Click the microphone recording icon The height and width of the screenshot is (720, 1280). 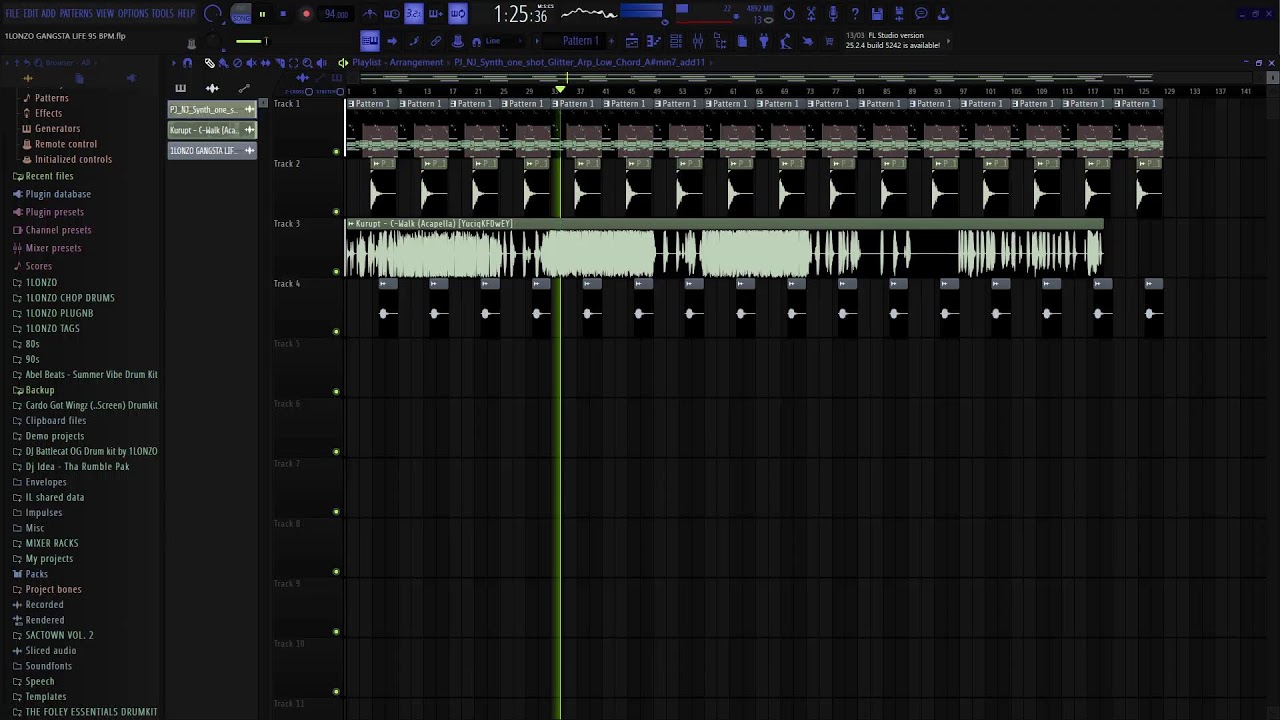833,14
